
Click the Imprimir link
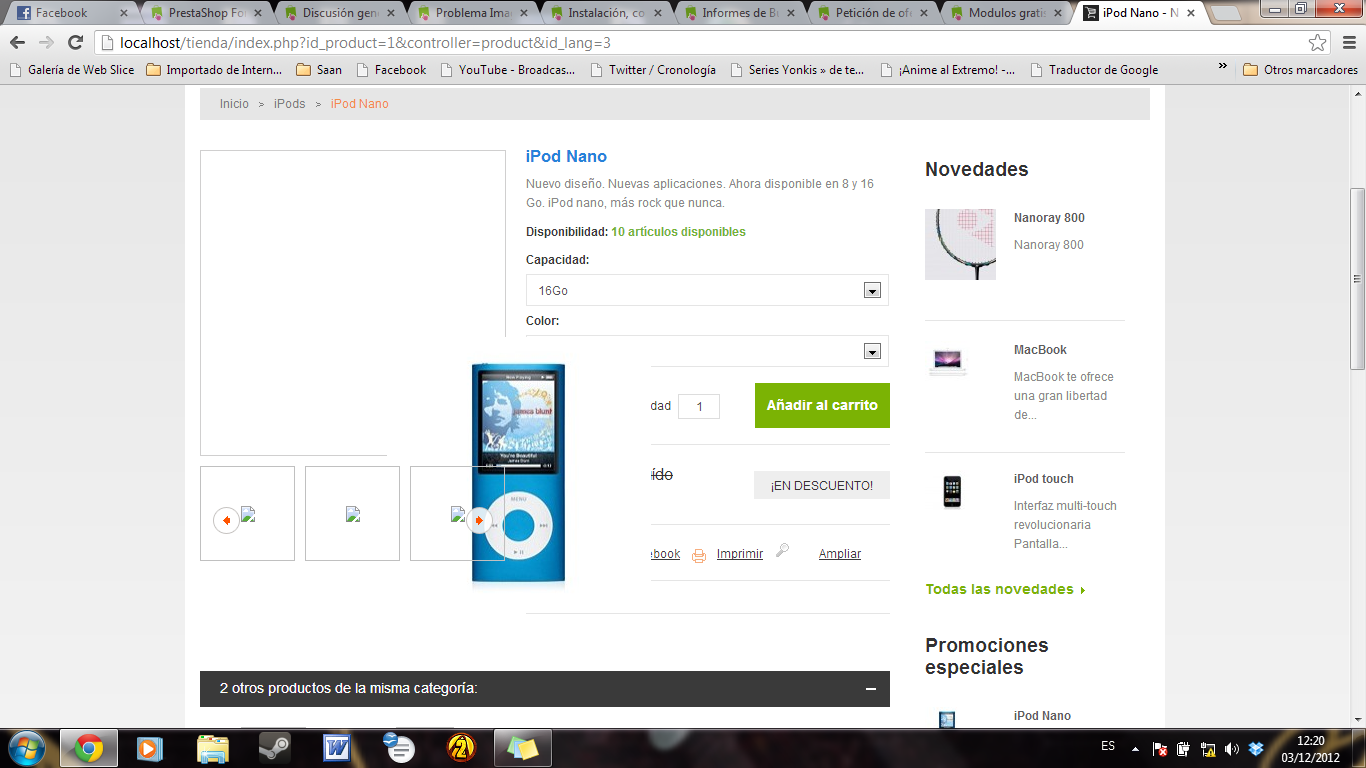tap(740, 554)
